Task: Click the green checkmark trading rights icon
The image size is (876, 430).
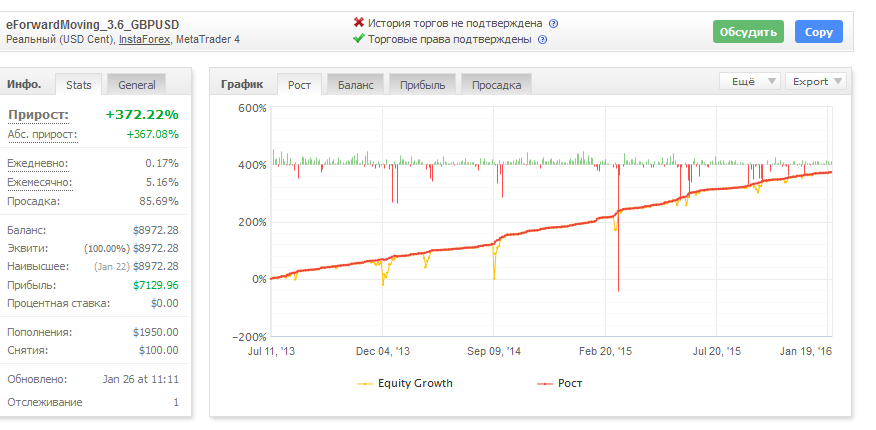Action: click(x=359, y=39)
